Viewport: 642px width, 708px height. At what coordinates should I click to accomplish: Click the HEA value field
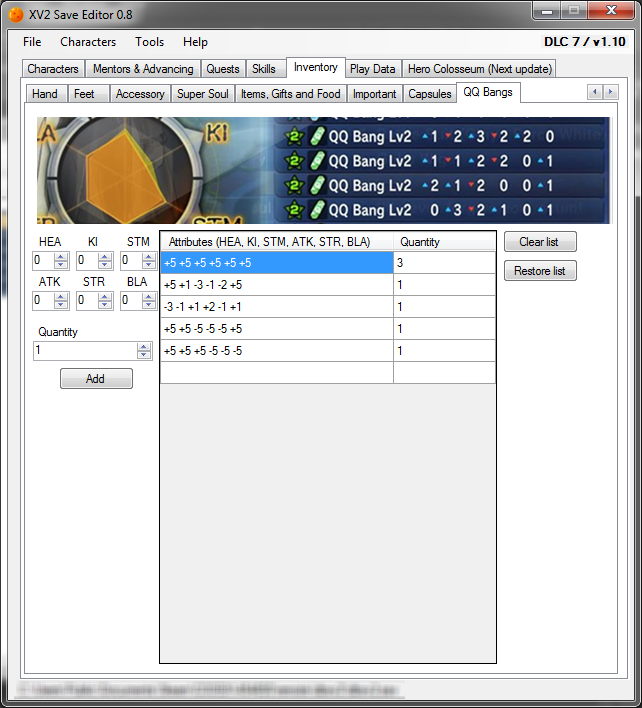point(43,261)
